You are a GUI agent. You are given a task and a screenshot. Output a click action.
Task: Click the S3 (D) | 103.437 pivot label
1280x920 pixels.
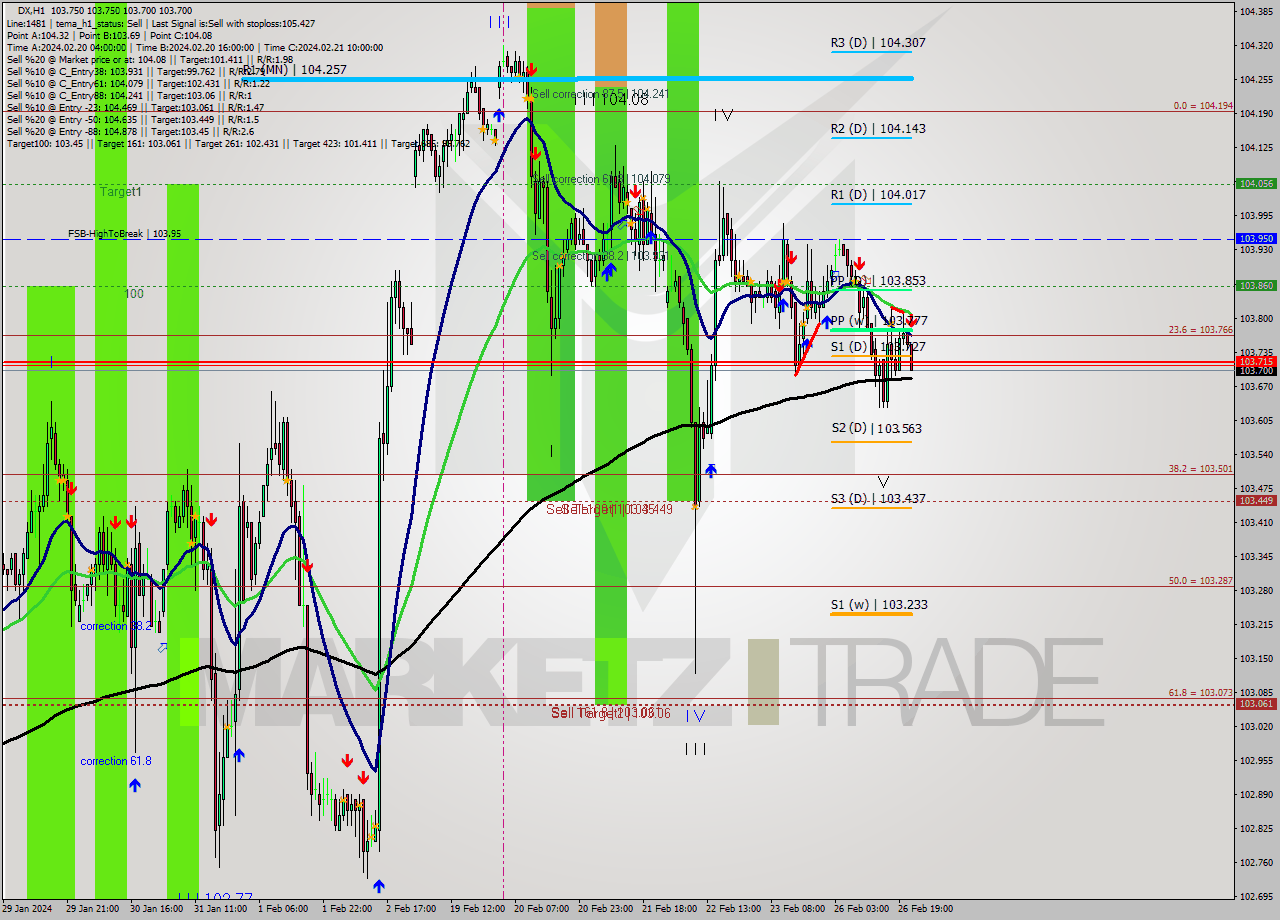point(876,498)
